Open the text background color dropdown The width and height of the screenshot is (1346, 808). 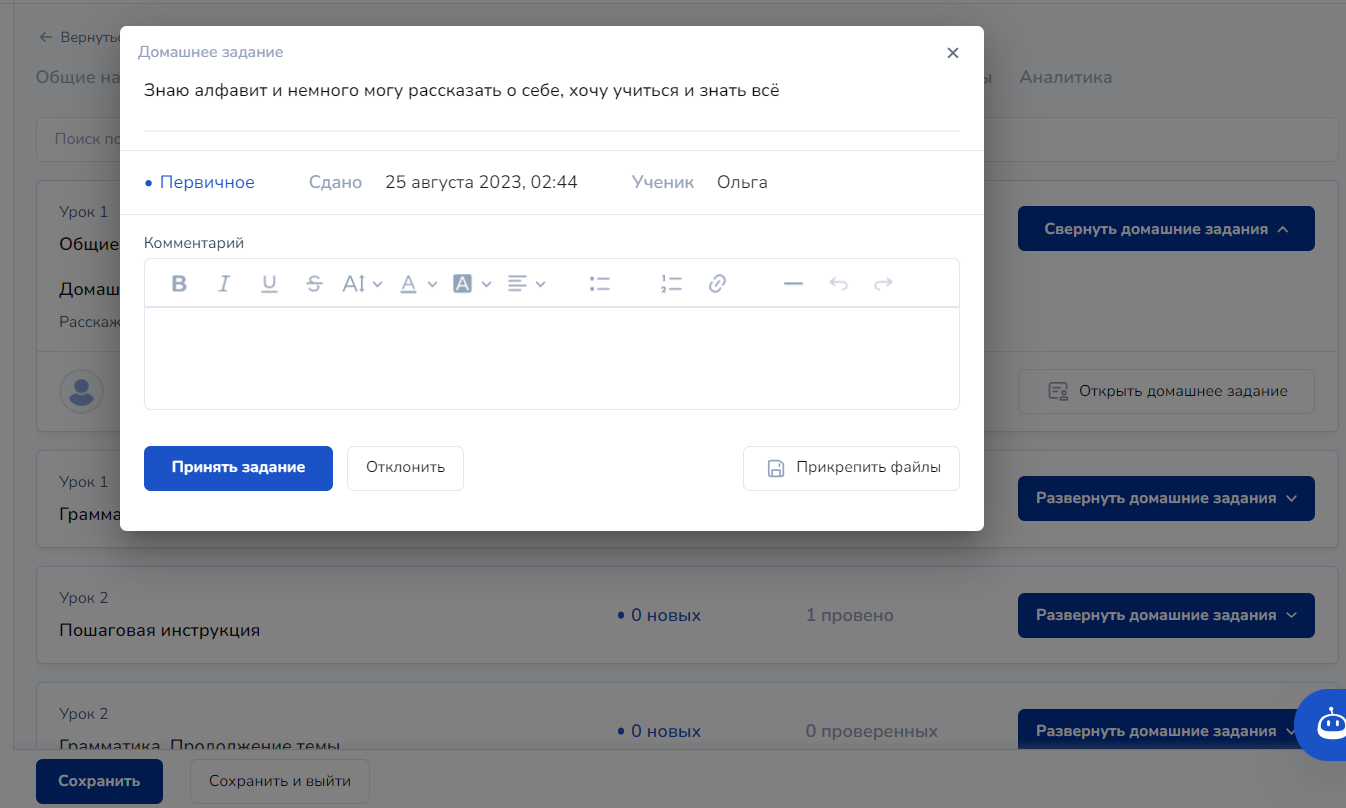click(472, 284)
